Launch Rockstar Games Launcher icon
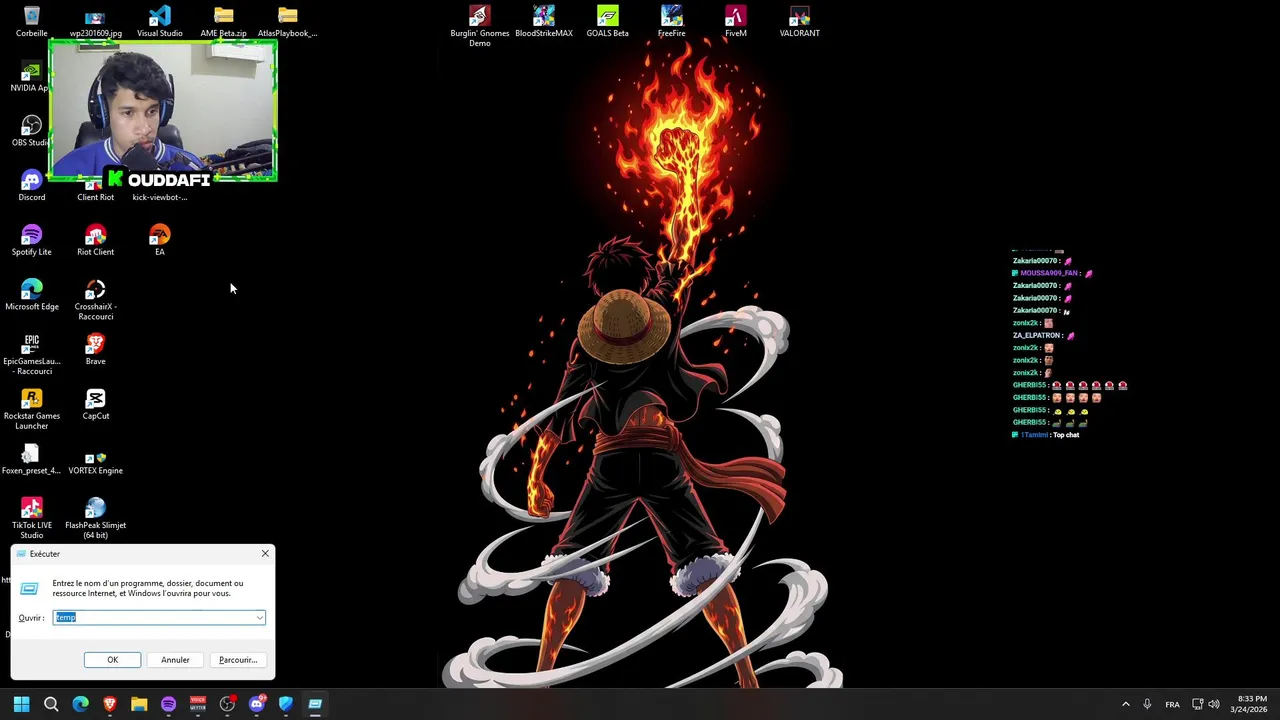The width and height of the screenshot is (1280, 720). (x=31, y=410)
